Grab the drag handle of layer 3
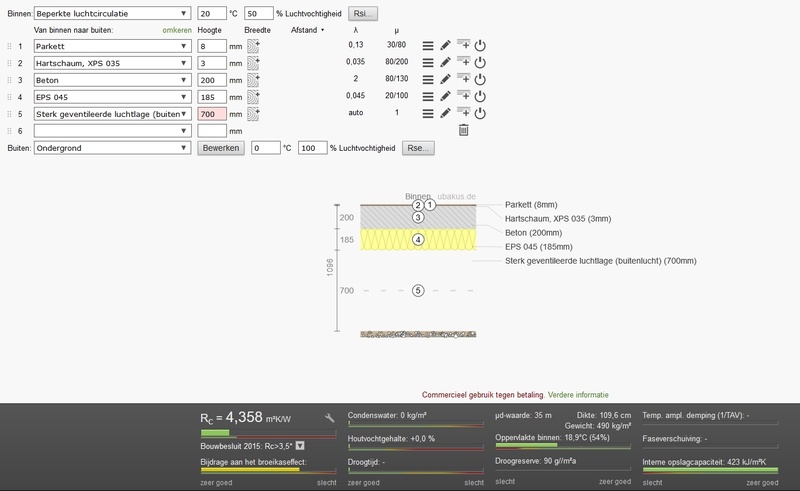The height and width of the screenshot is (491, 800). (9, 80)
